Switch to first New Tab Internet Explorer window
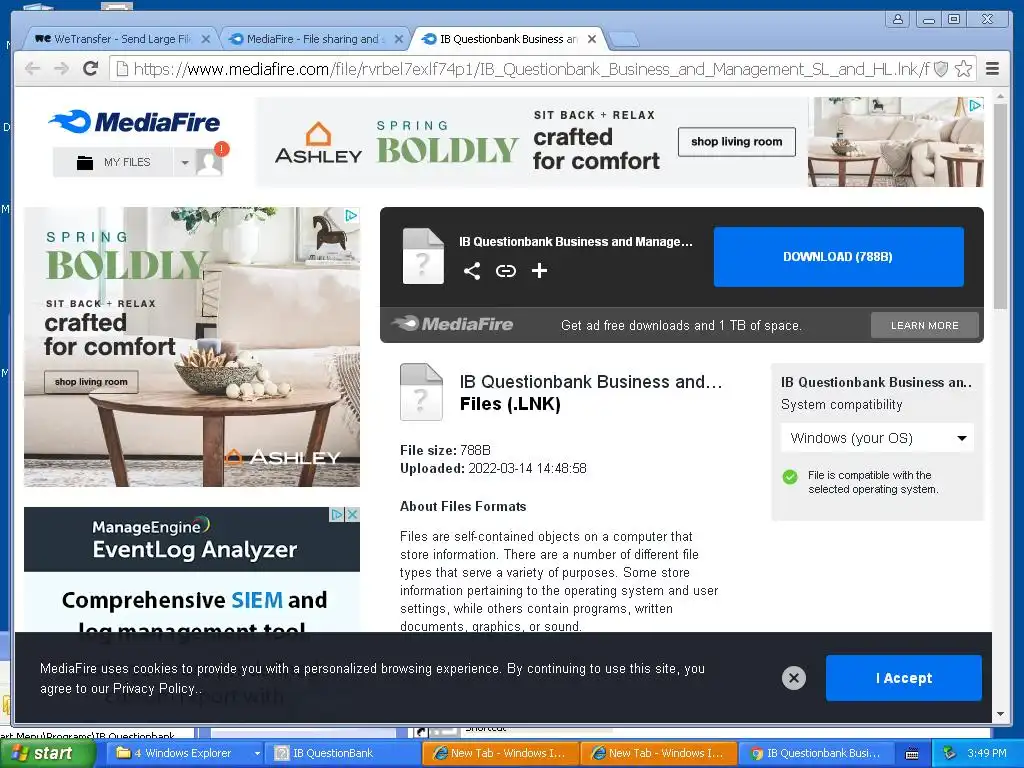The height and width of the screenshot is (768, 1024). pyautogui.click(x=500, y=753)
